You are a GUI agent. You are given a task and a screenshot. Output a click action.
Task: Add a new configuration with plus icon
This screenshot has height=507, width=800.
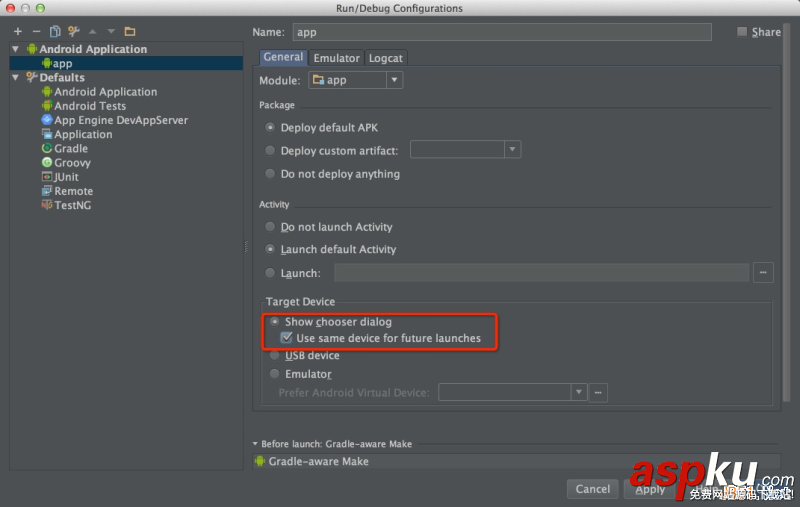18,32
